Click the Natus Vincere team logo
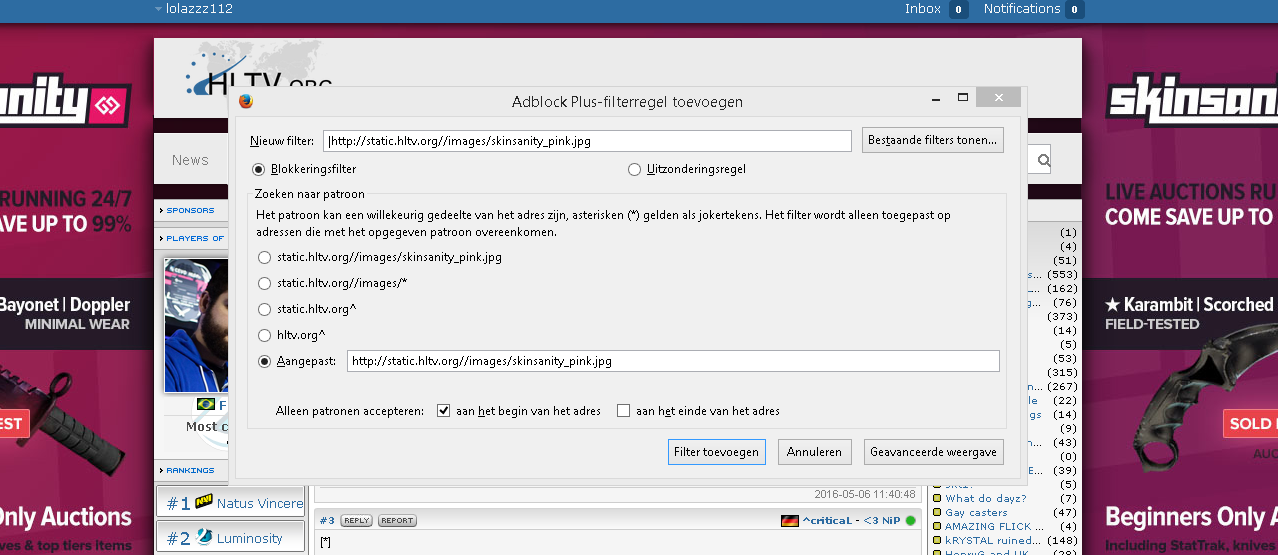This screenshot has width=1278, height=555. 204,502
